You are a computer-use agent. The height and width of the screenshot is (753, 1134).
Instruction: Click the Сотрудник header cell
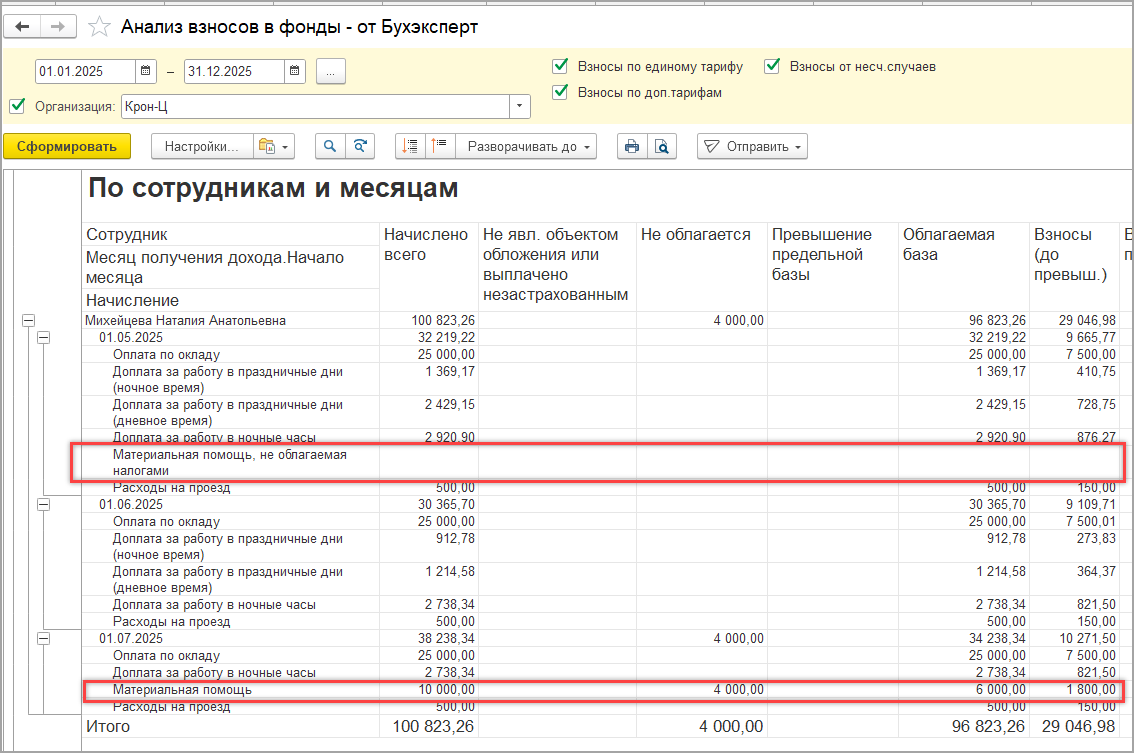coord(231,234)
